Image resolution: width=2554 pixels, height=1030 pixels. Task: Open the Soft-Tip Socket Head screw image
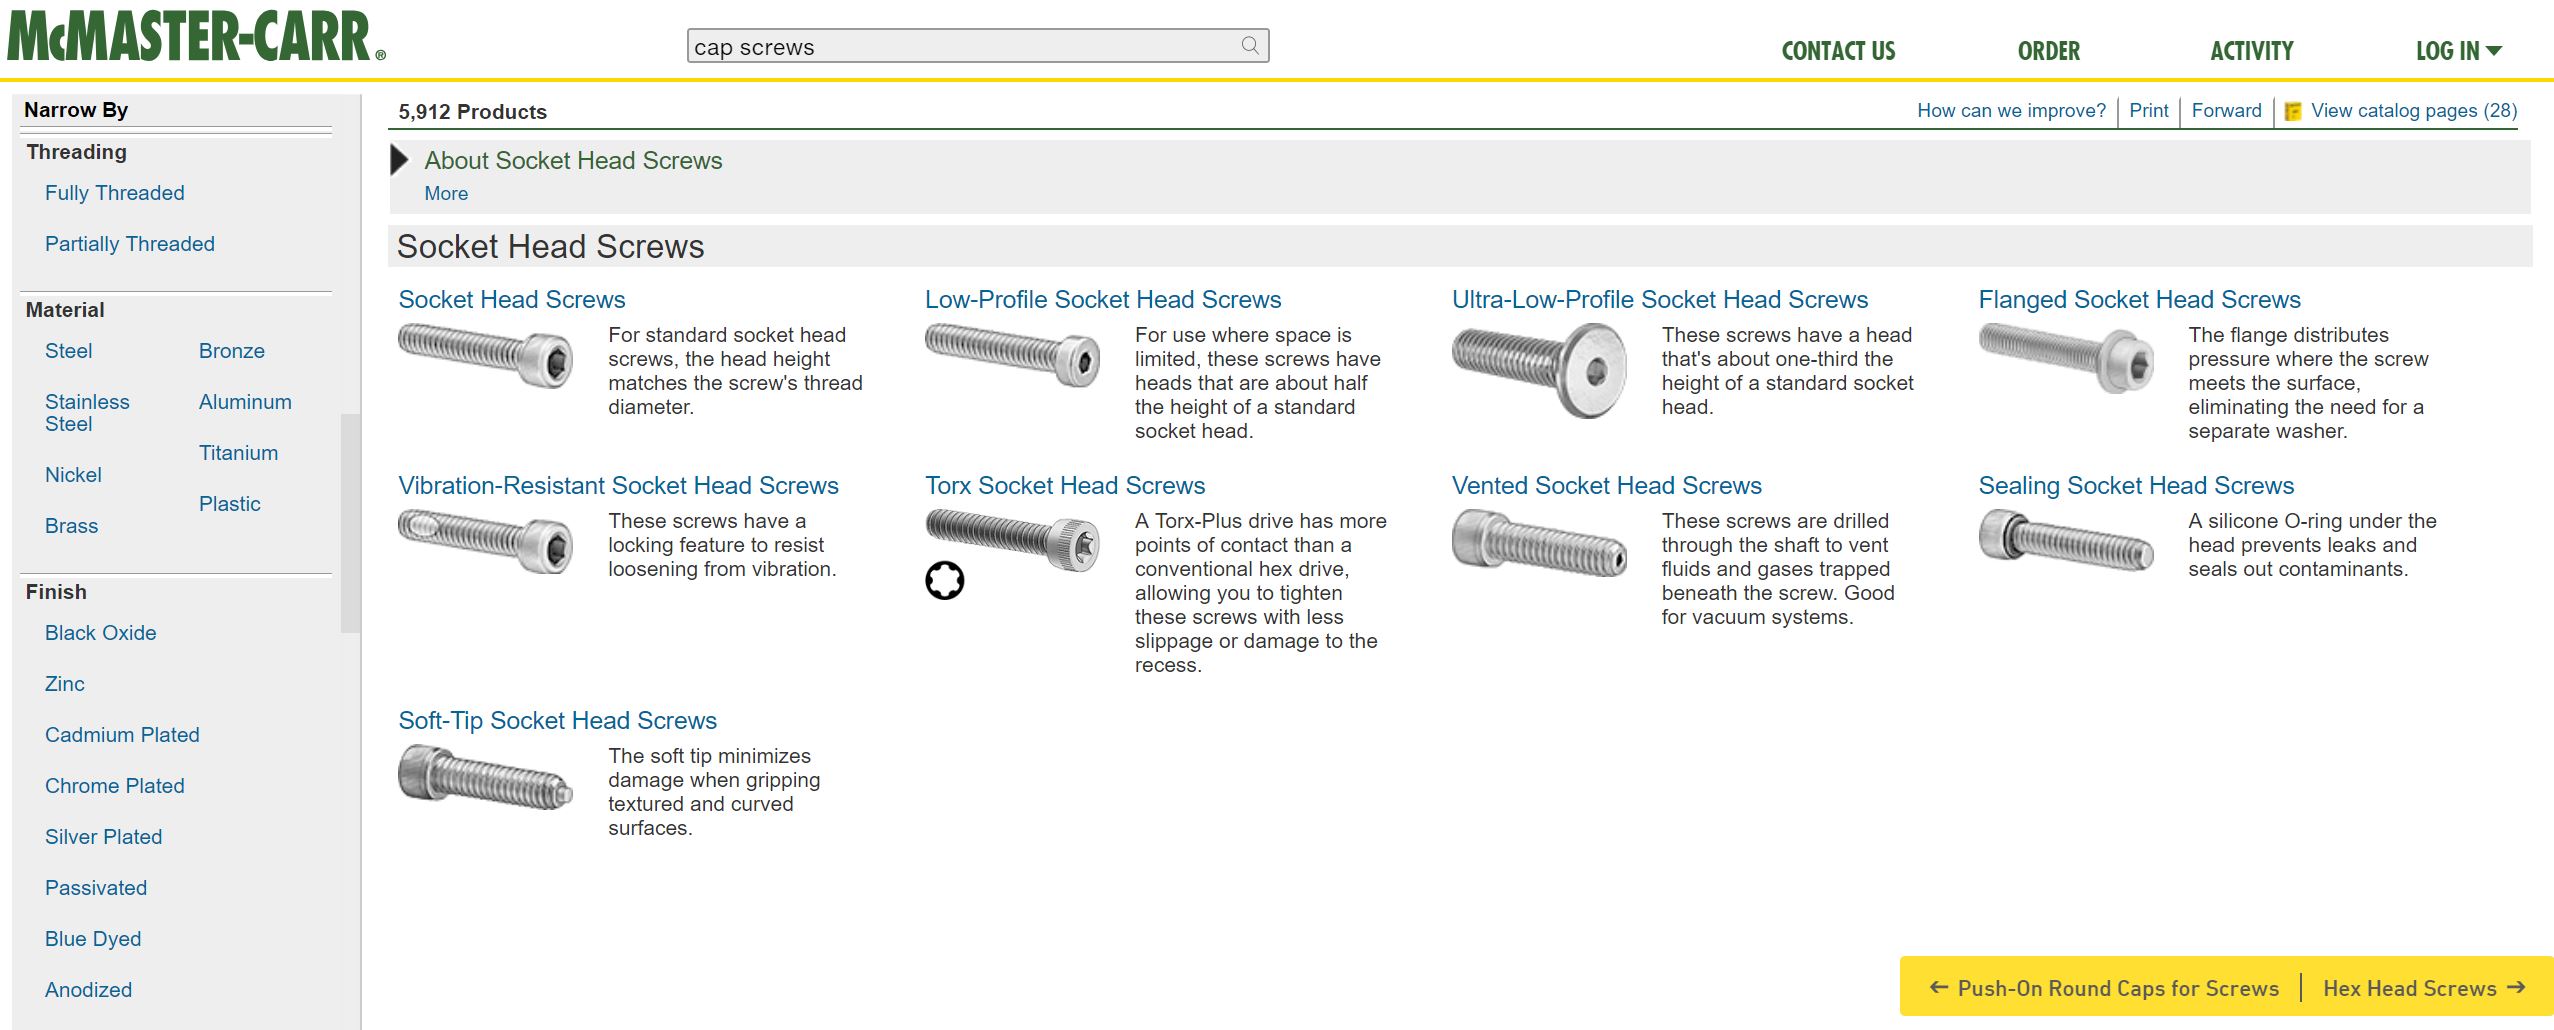tap(486, 776)
